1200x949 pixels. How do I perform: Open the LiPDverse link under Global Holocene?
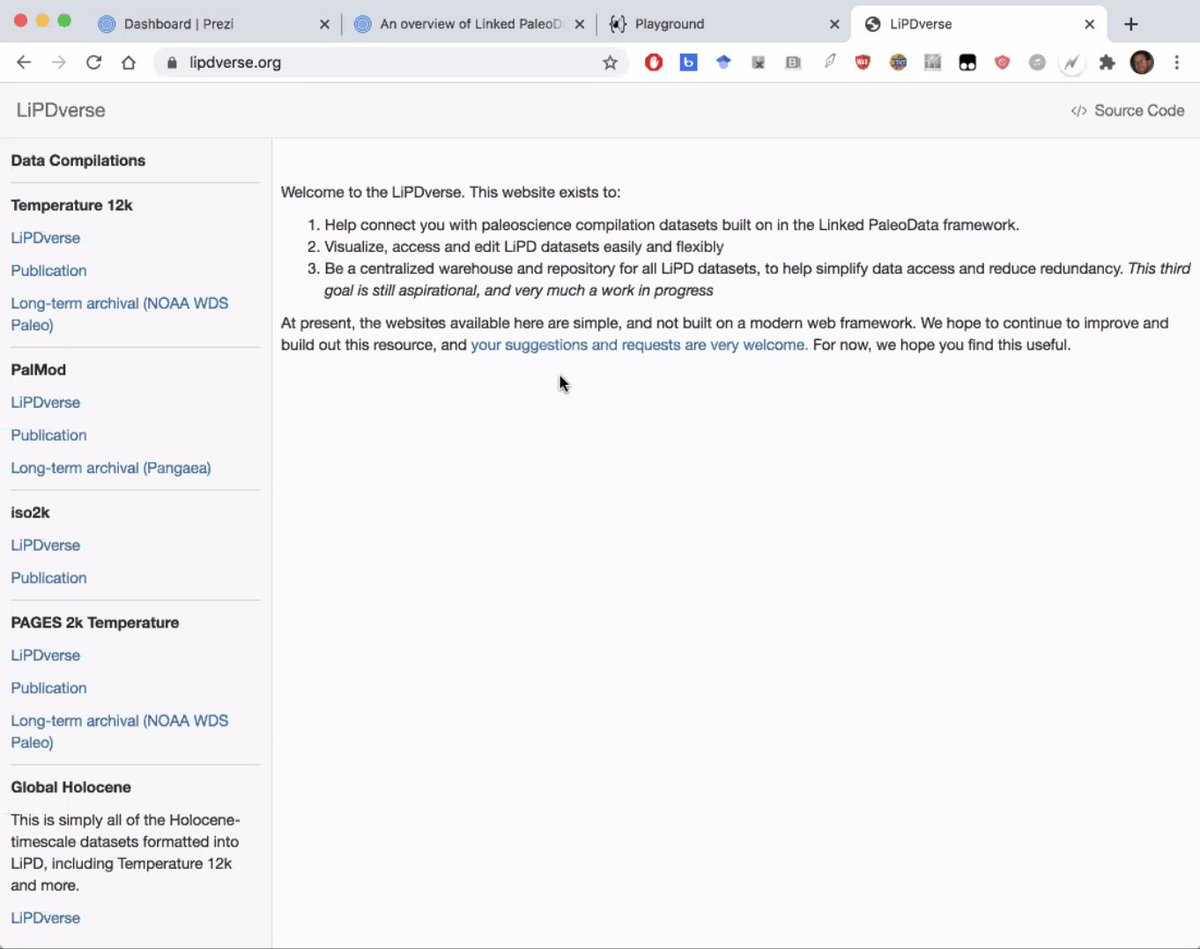point(45,918)
